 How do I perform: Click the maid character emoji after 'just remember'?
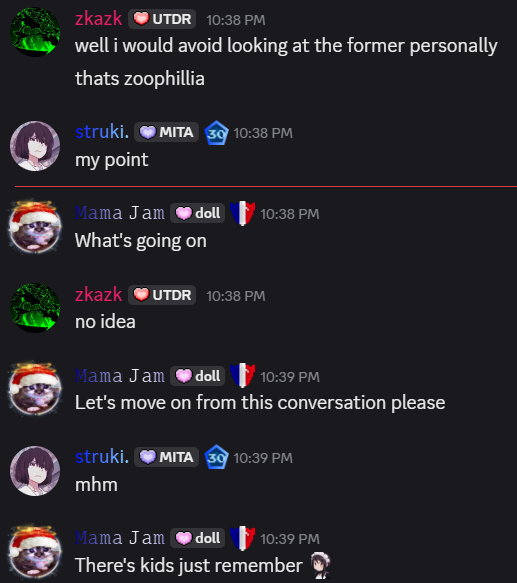pyautogui.click(x=320, y=565)
